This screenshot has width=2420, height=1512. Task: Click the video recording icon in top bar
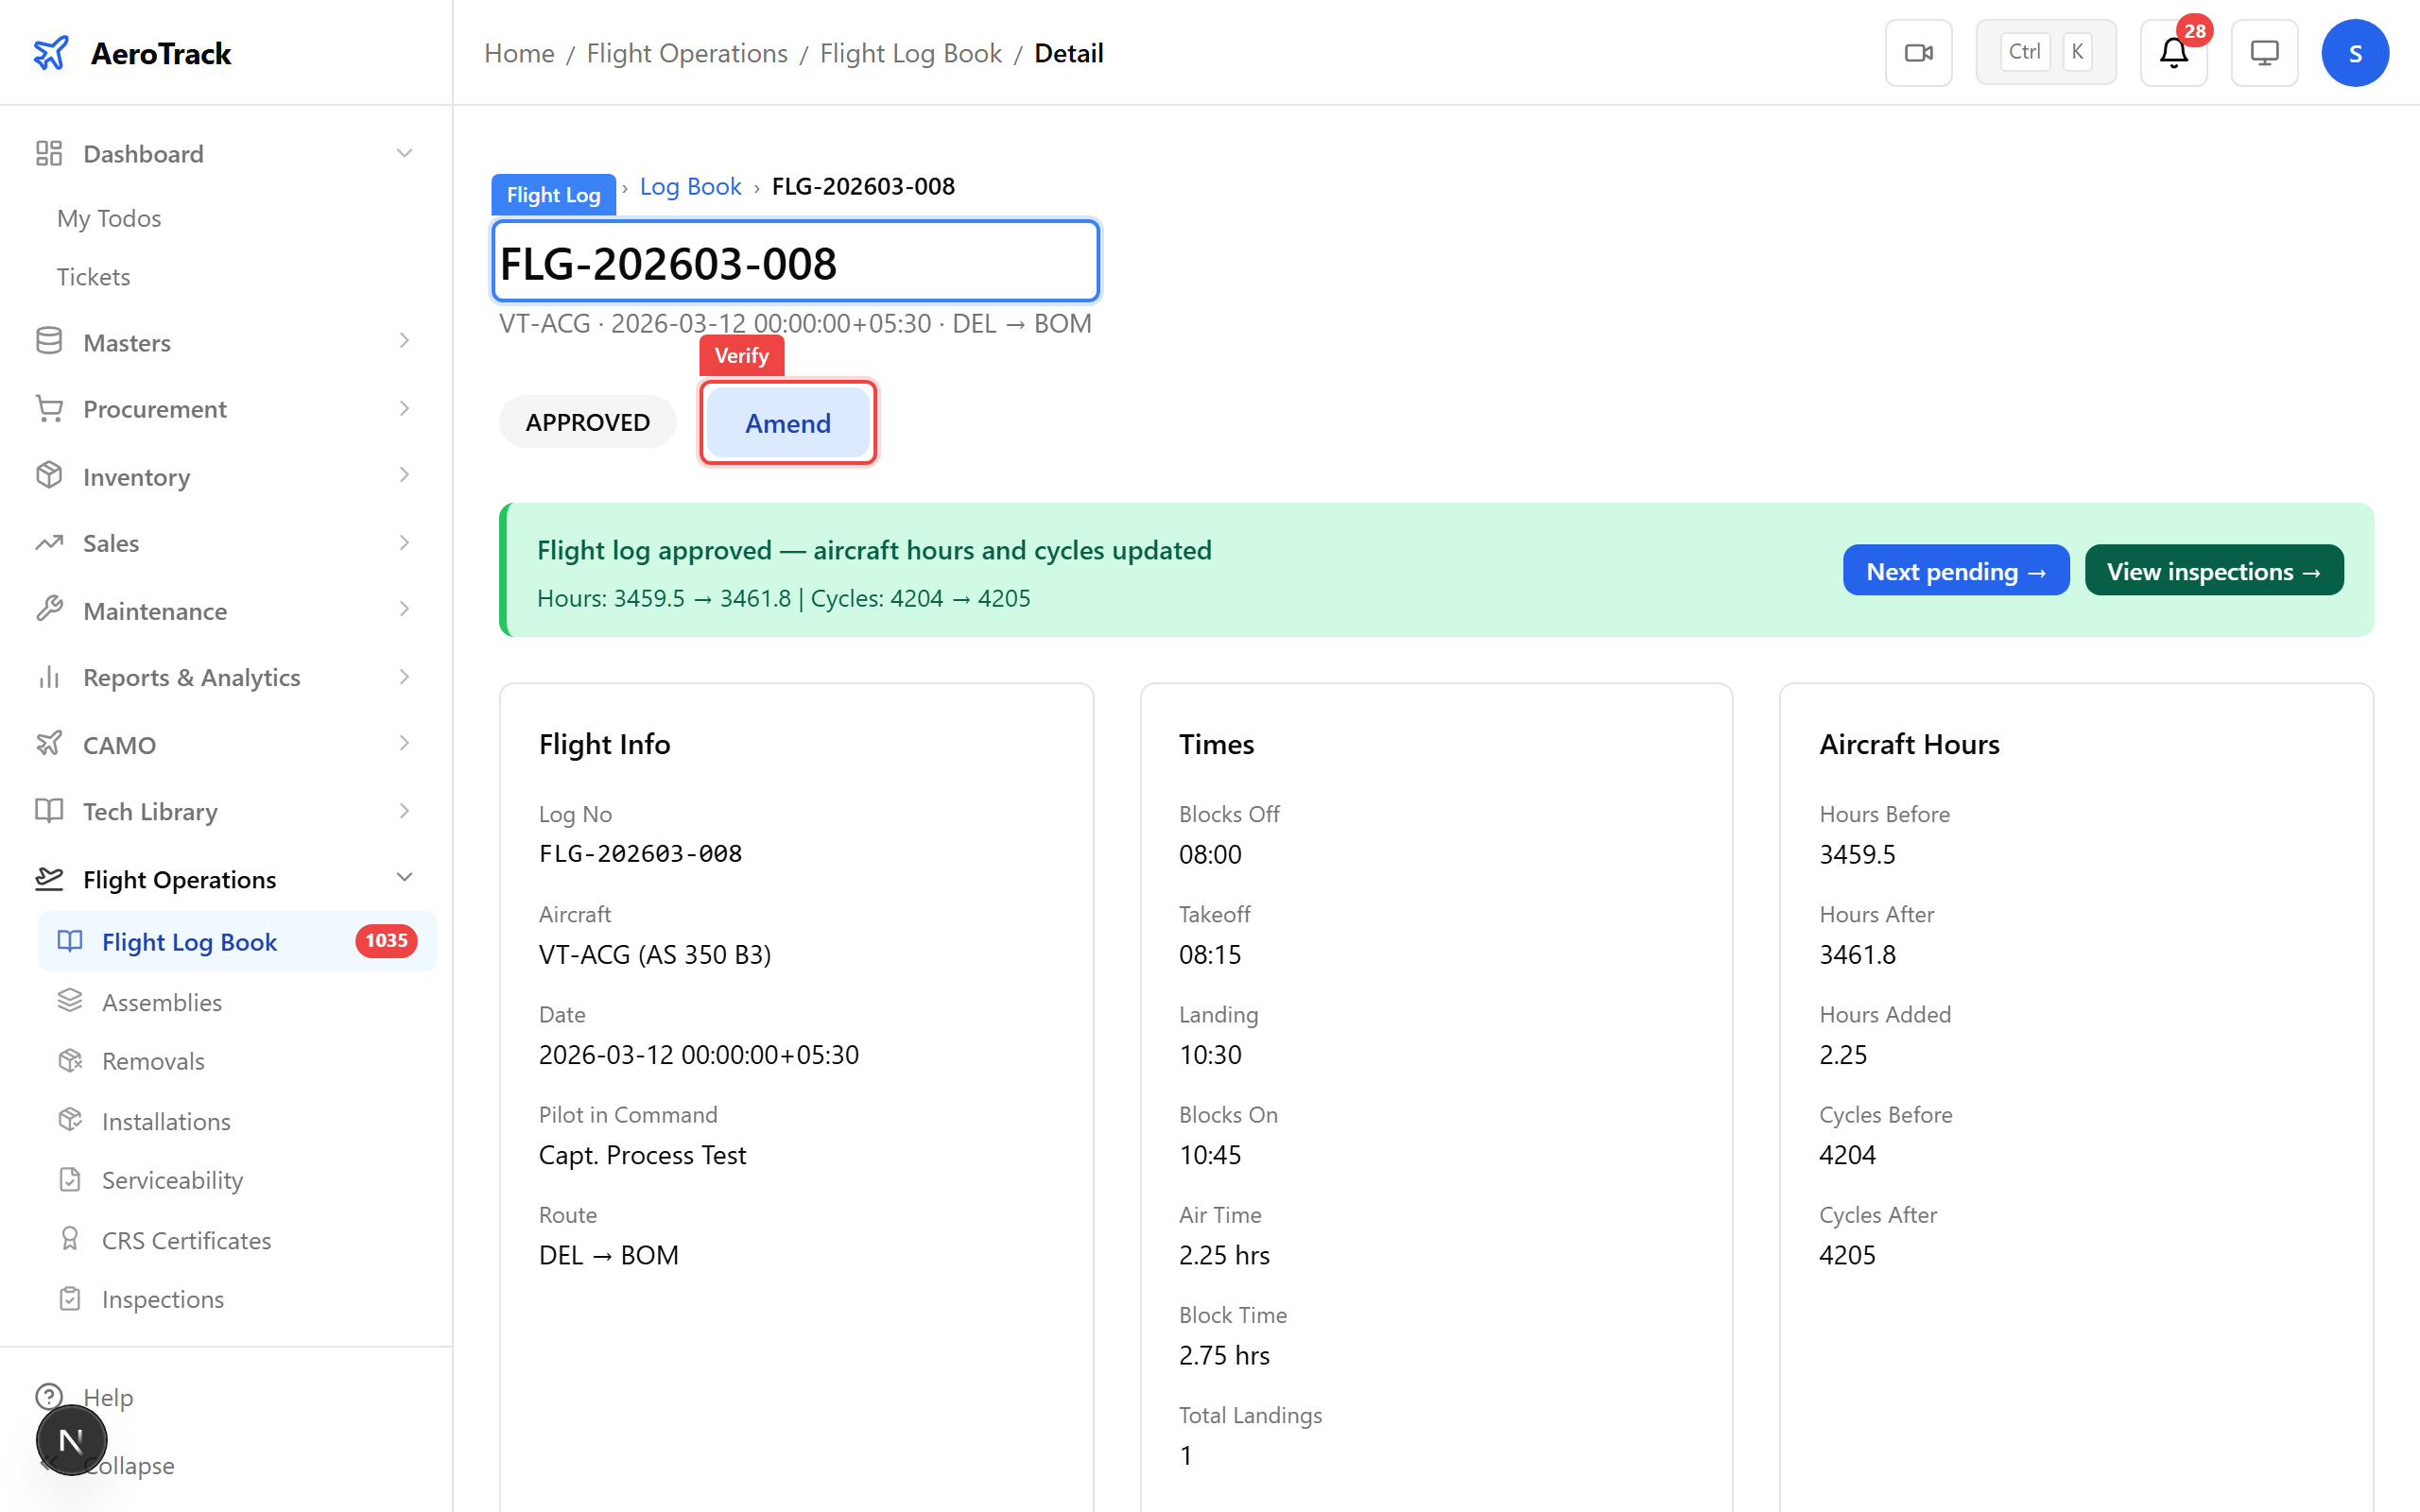click(x=1918, y=52)
